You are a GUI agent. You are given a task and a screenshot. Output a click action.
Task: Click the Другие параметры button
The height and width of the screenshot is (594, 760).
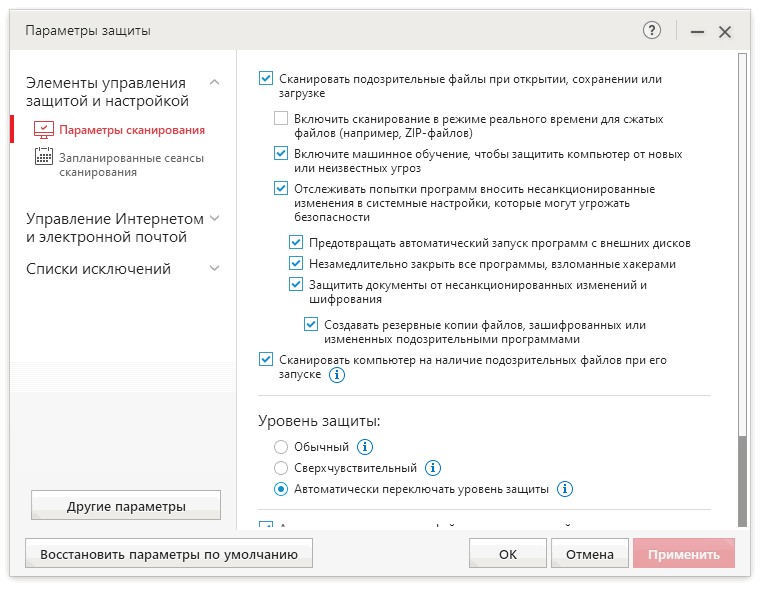coord(126,506)
